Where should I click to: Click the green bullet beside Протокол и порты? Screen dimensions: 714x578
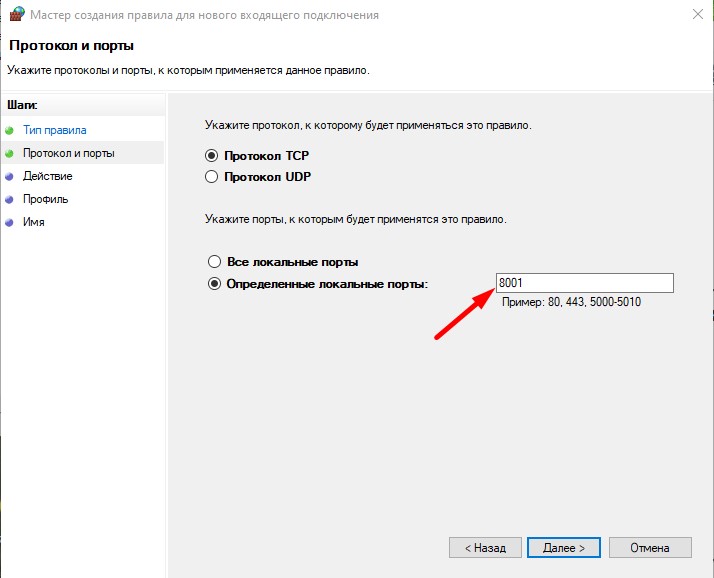[10, 154]
